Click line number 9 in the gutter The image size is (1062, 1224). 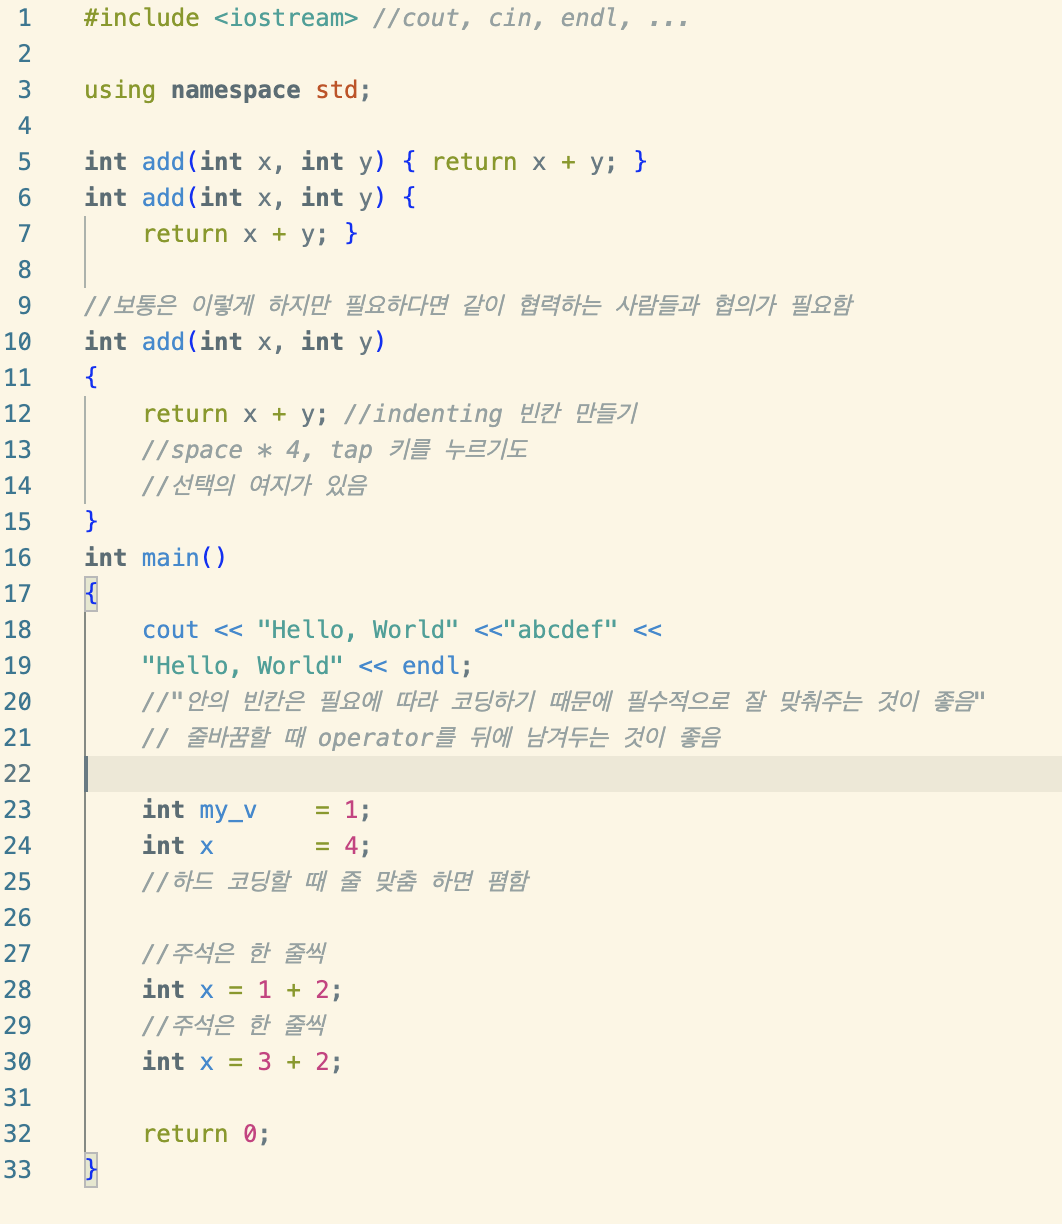click(x=24, y=306)
